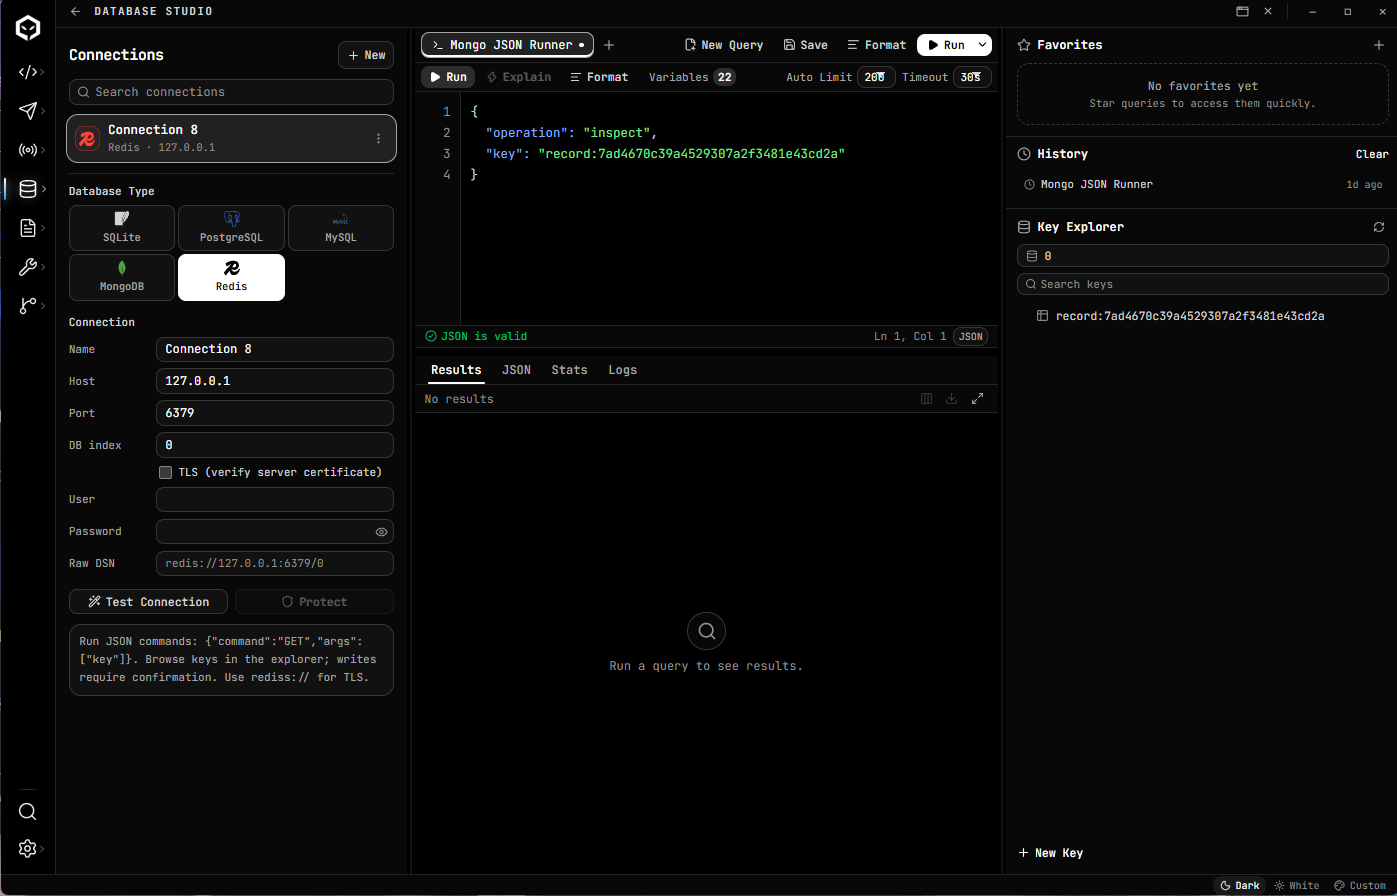Screen dimensions: 1397x896
Task: Open the JSON language mode selector
Action: coord(970,337)
